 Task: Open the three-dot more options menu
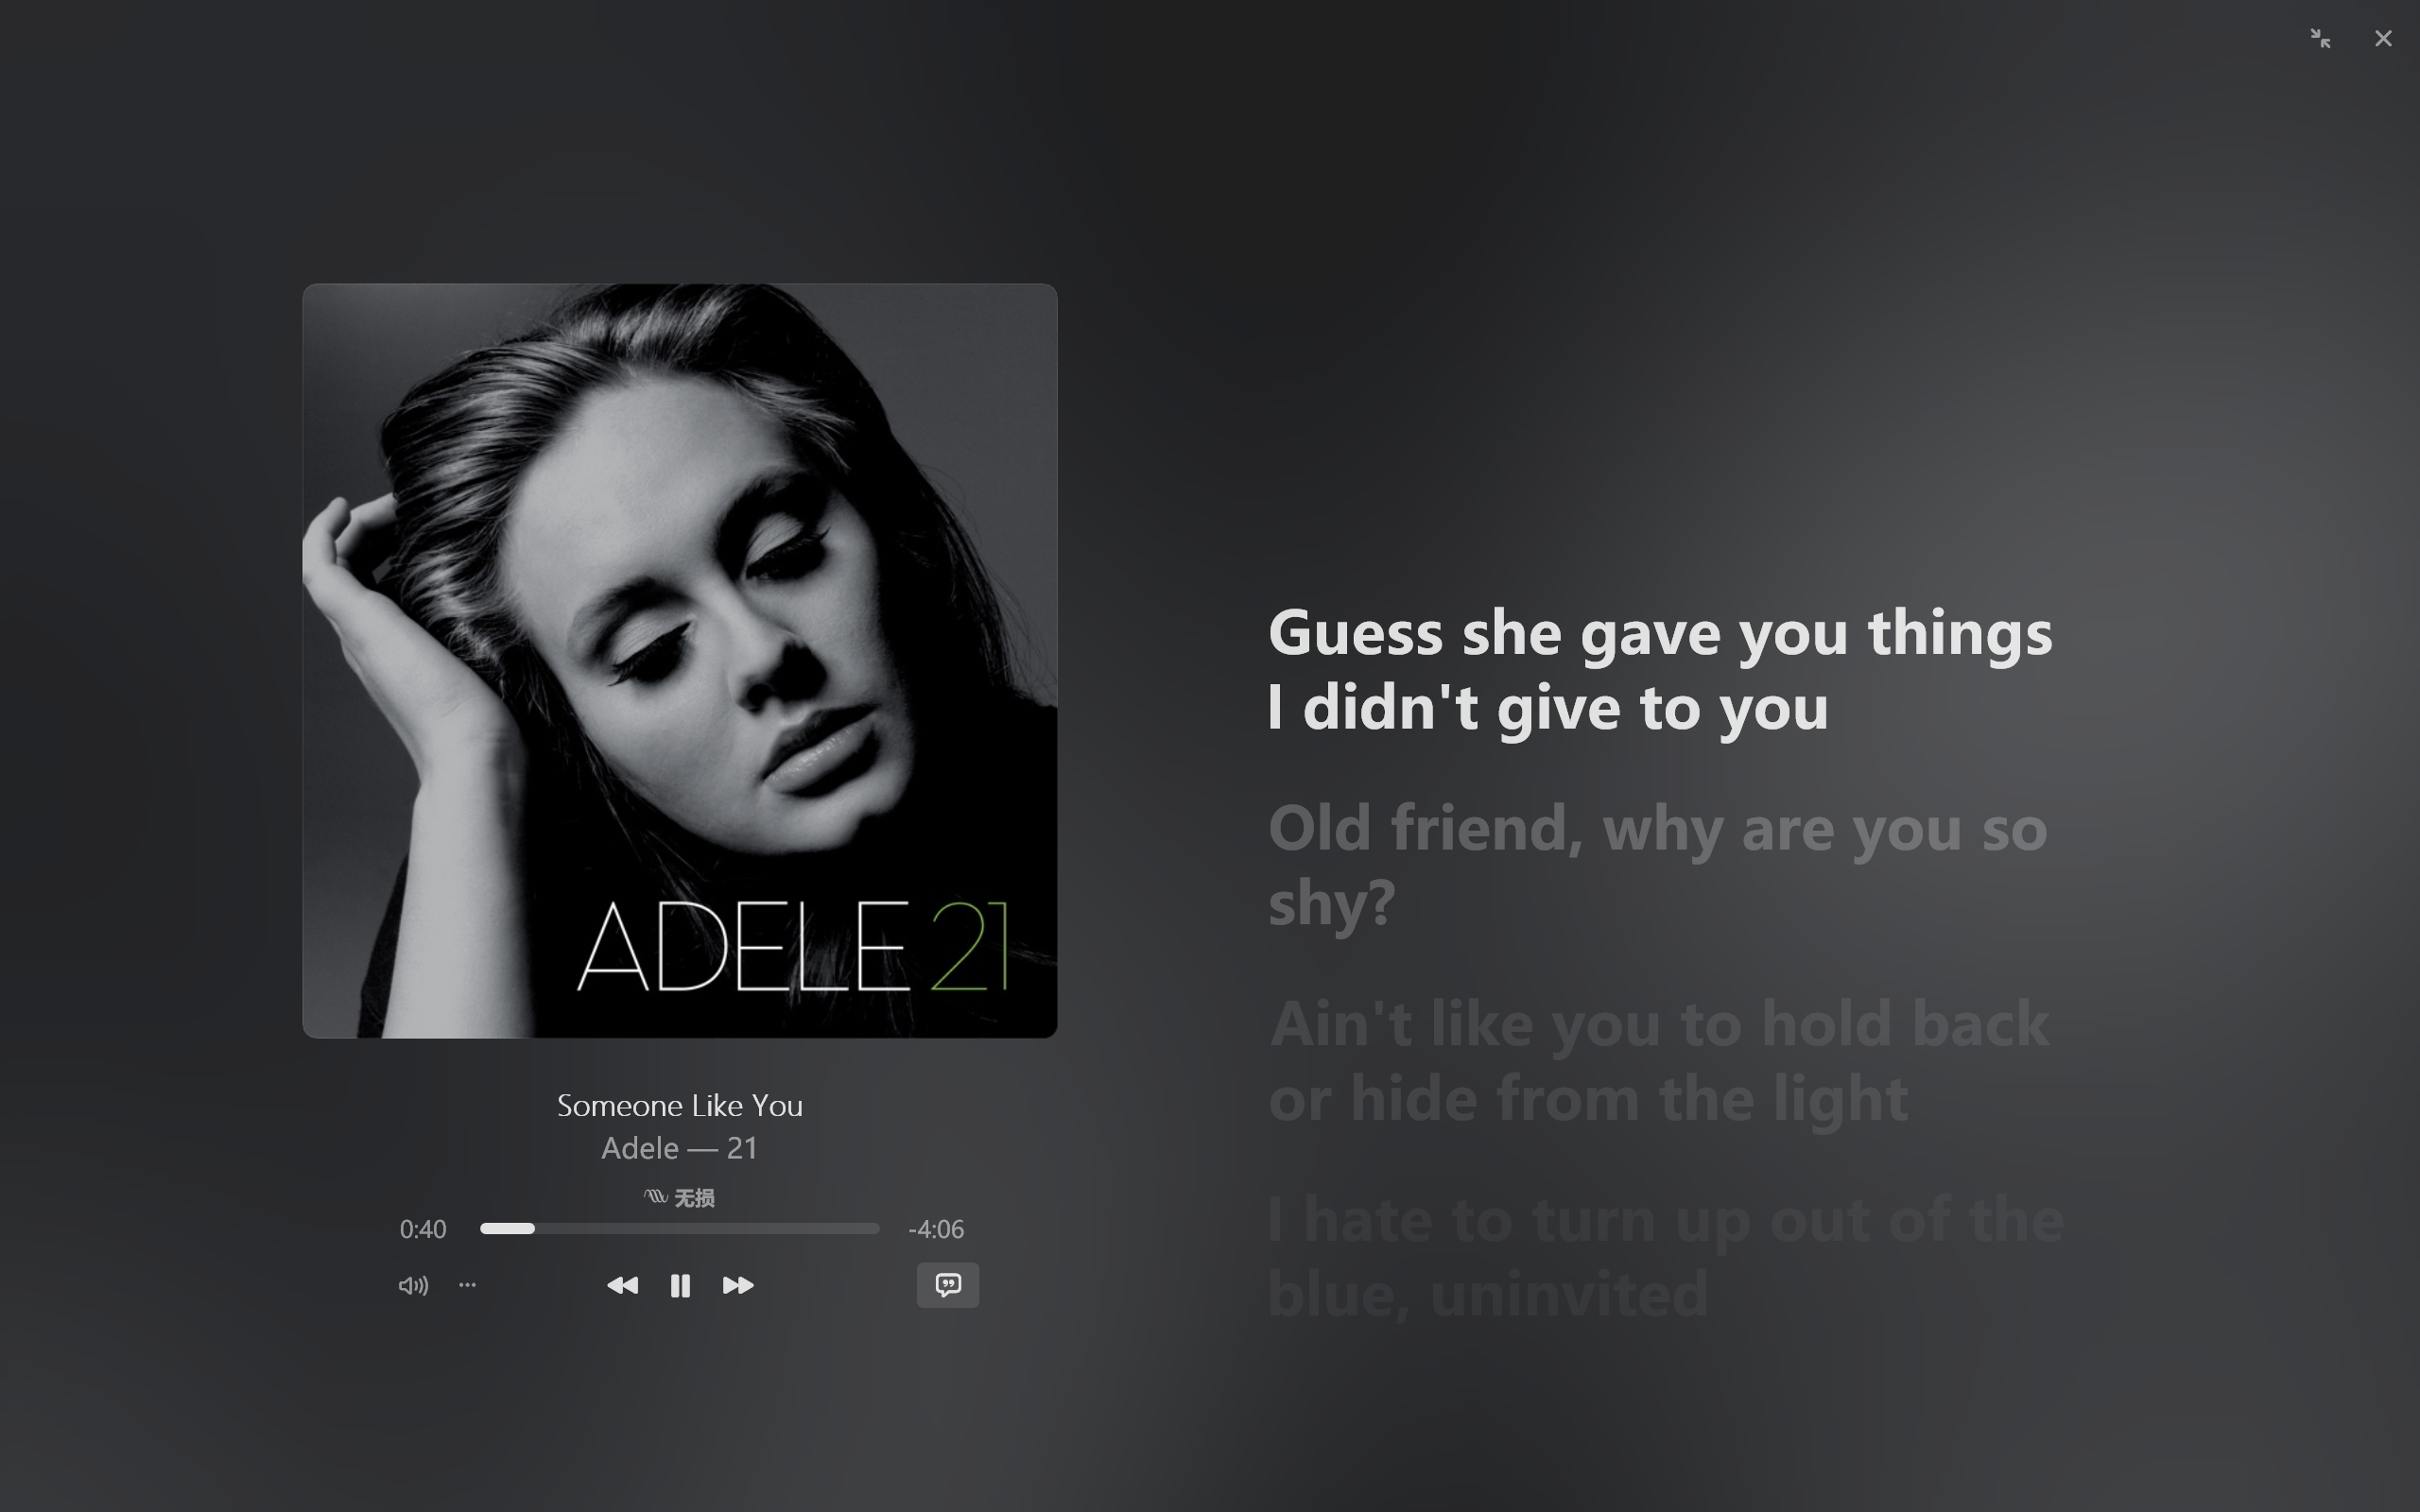[x=467, y=1285]
